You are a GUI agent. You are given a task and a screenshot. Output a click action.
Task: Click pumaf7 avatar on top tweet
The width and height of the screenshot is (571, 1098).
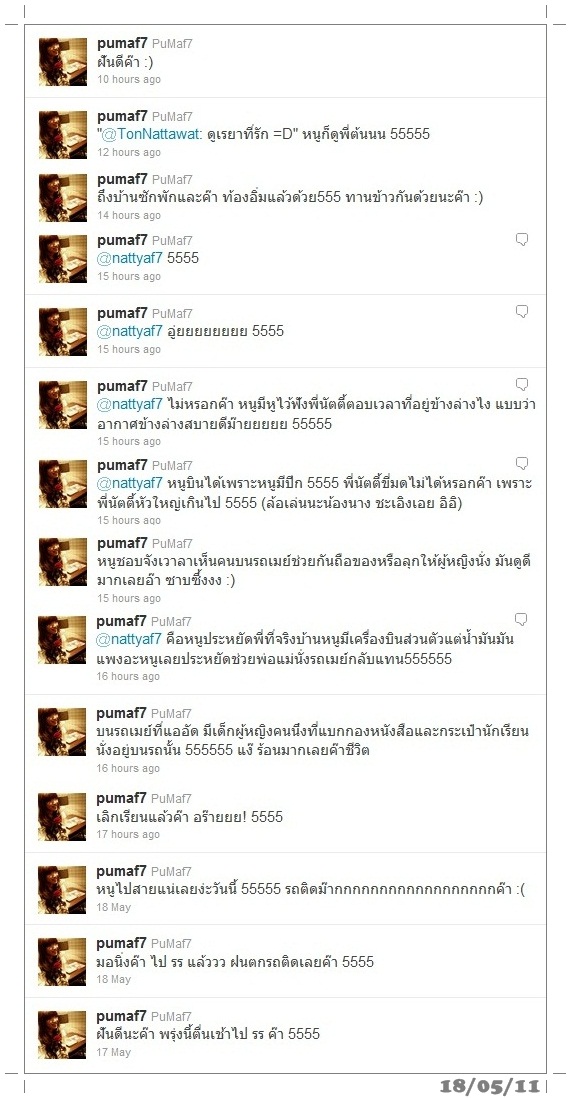click(x=62, y=62)
